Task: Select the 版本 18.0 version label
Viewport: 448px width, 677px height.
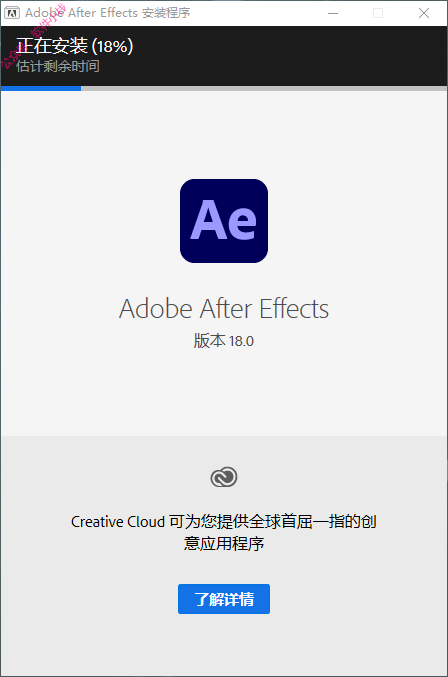Action: pyautogui.click(x=224, y=341)
